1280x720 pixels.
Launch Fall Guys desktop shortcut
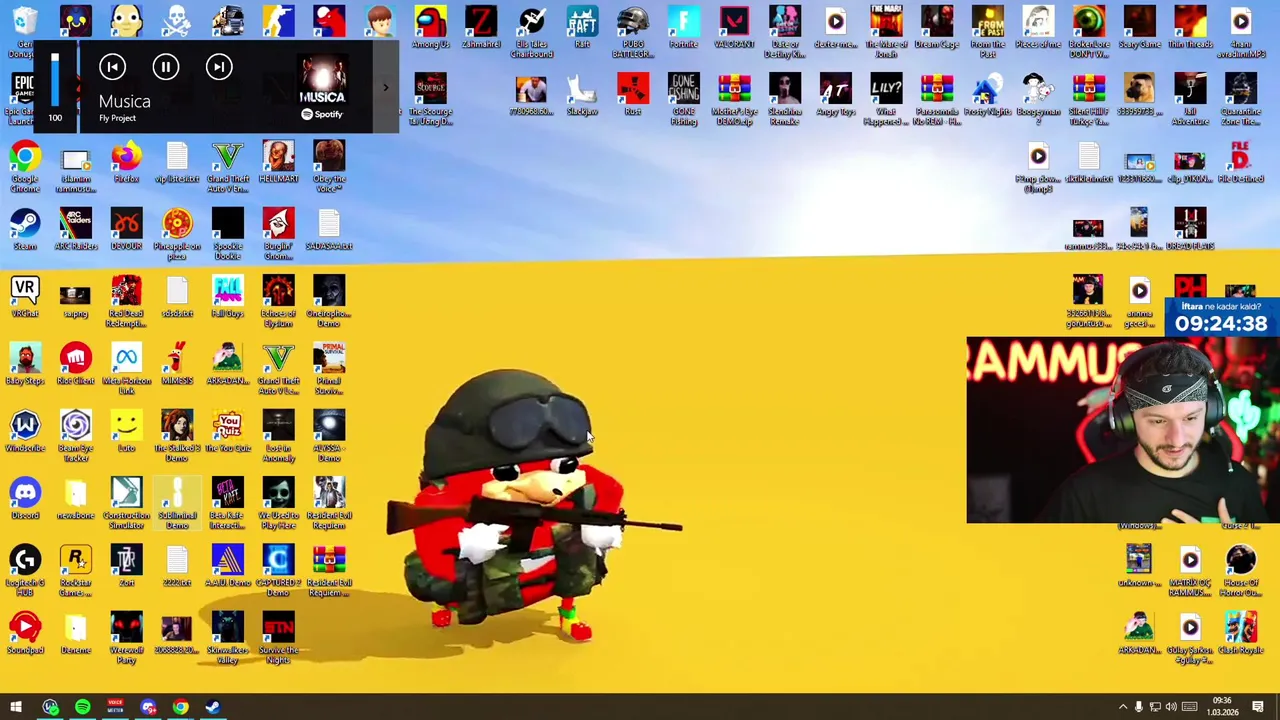(x=228, y=297)
